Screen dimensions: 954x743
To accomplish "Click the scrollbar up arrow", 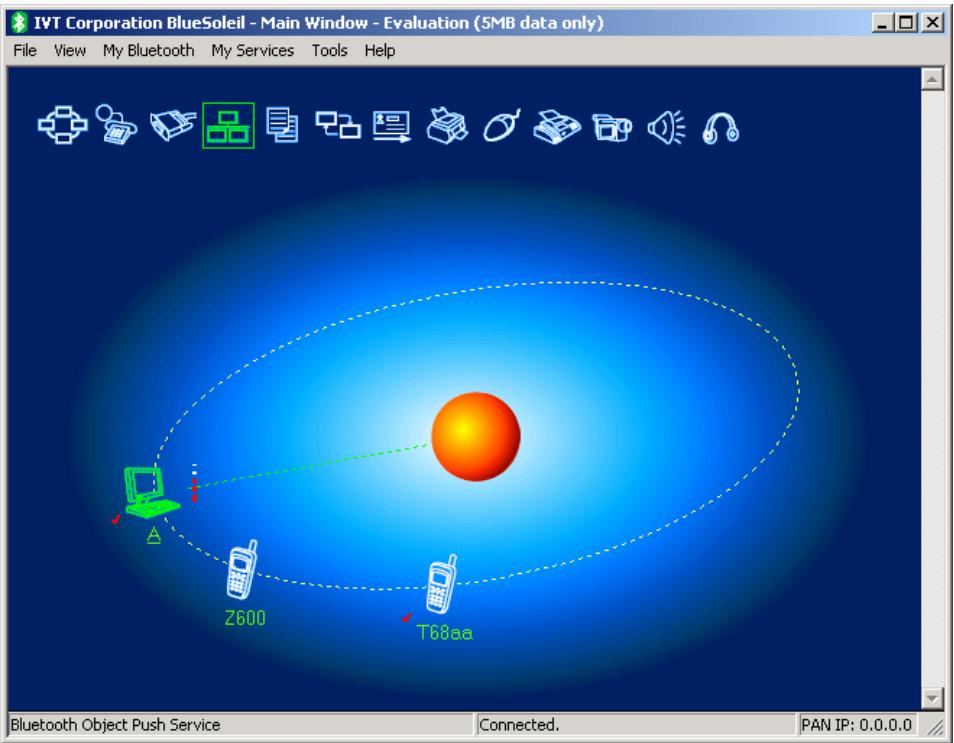I will point(932,79).
